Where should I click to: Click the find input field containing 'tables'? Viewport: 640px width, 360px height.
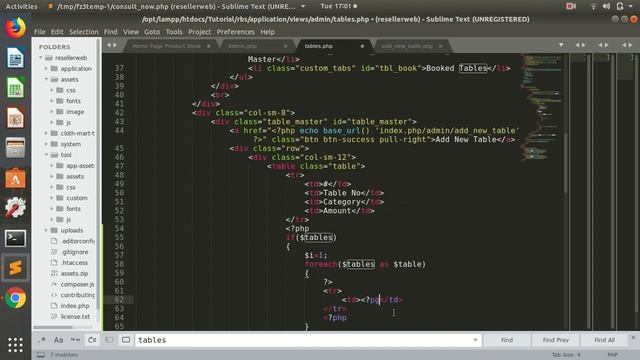[x=303, y=340]
